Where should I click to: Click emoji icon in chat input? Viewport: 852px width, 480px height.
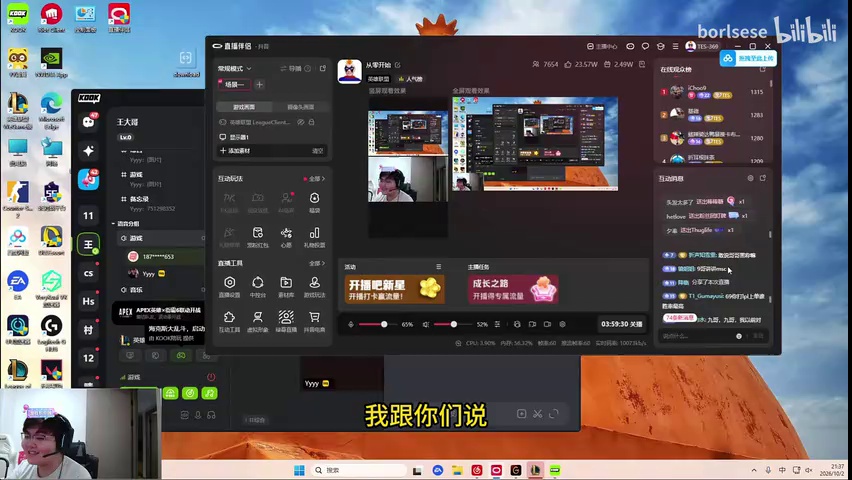[x=739, y=336]
